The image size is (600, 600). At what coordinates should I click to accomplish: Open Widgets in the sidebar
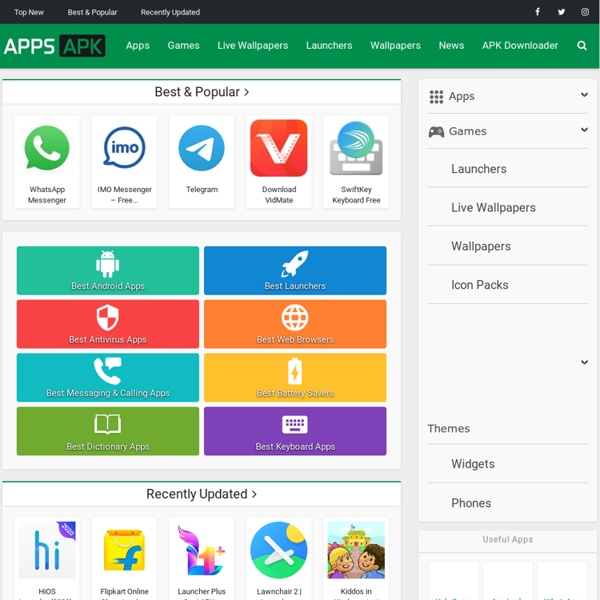[x=473, y=464]
